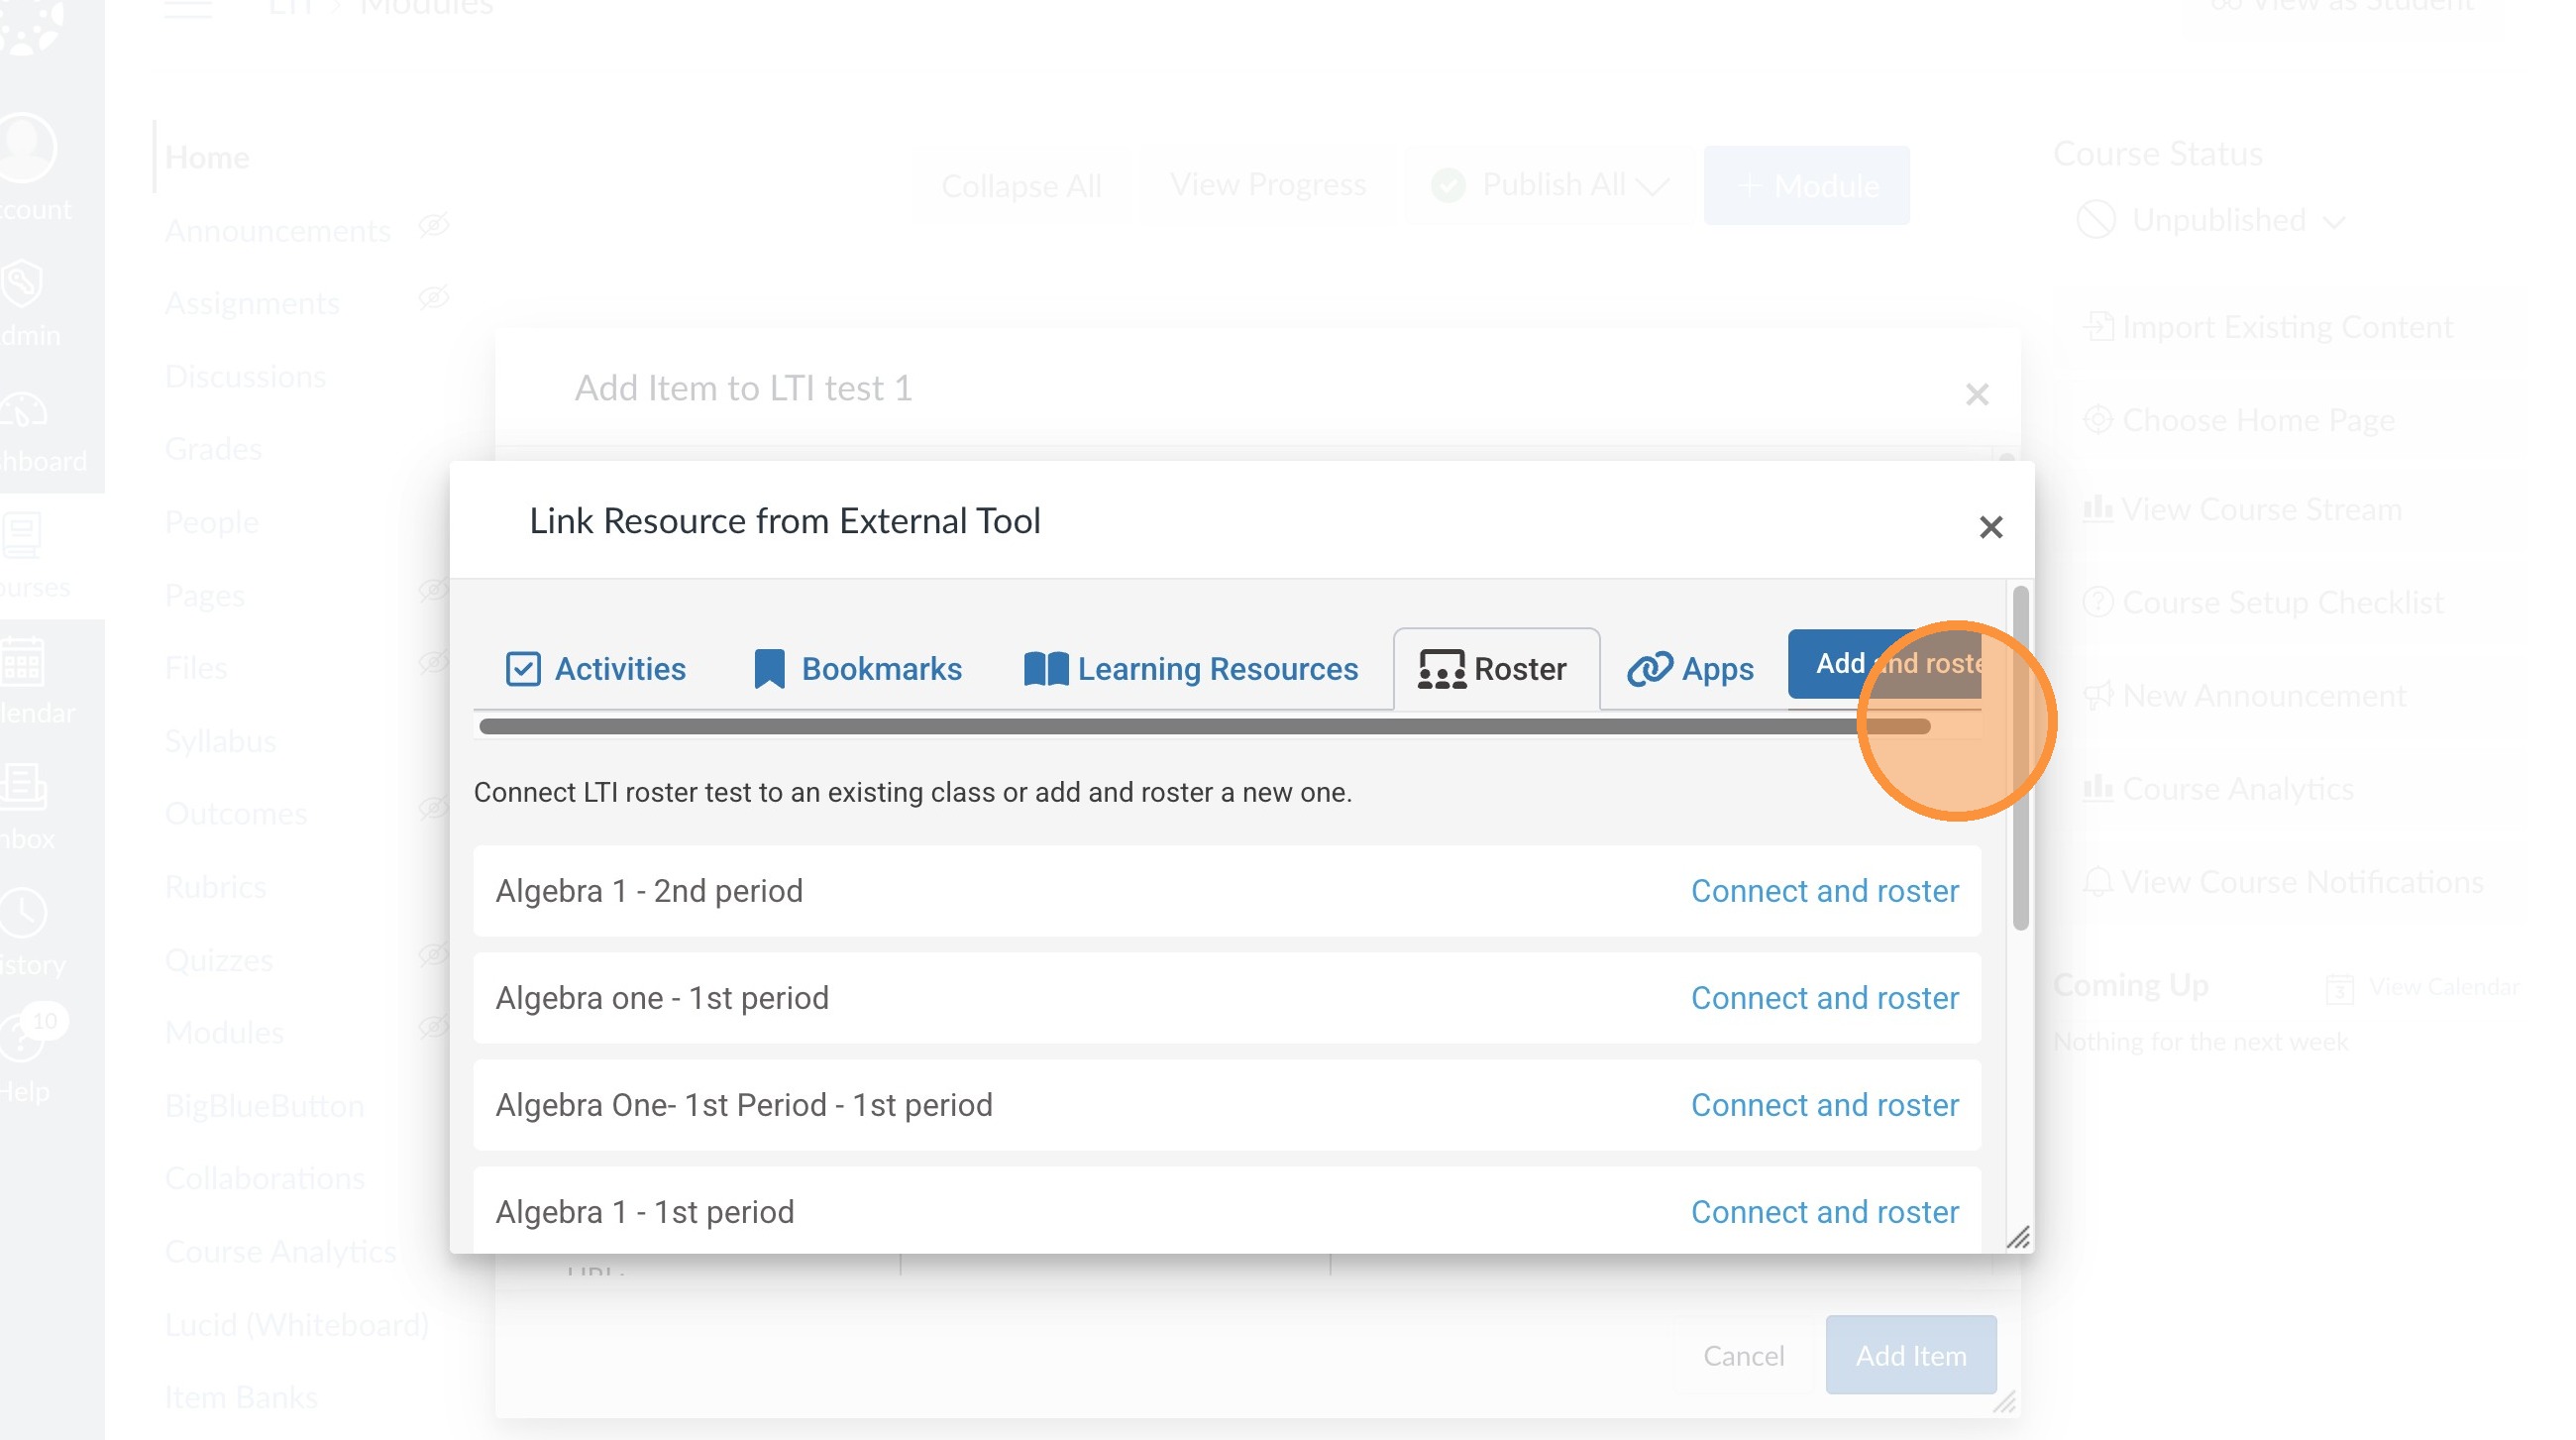This screenshot has height=1440, width=2576.
Task: Click the Learning Resources book icon
Action: coord(1045,668)
